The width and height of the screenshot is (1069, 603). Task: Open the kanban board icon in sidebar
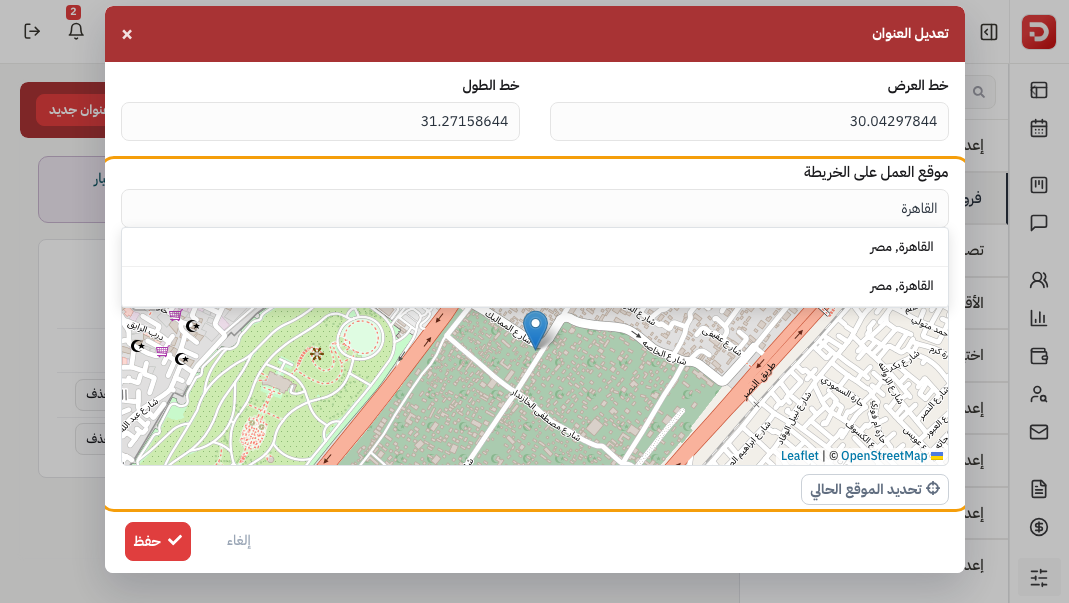click(x=1038, y=185)
